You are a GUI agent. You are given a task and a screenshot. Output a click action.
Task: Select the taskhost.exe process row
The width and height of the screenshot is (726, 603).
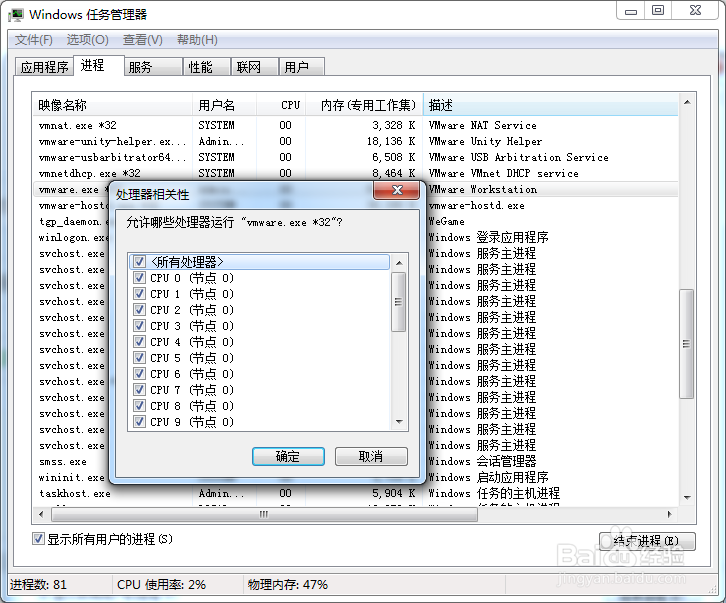coord(355,493)
